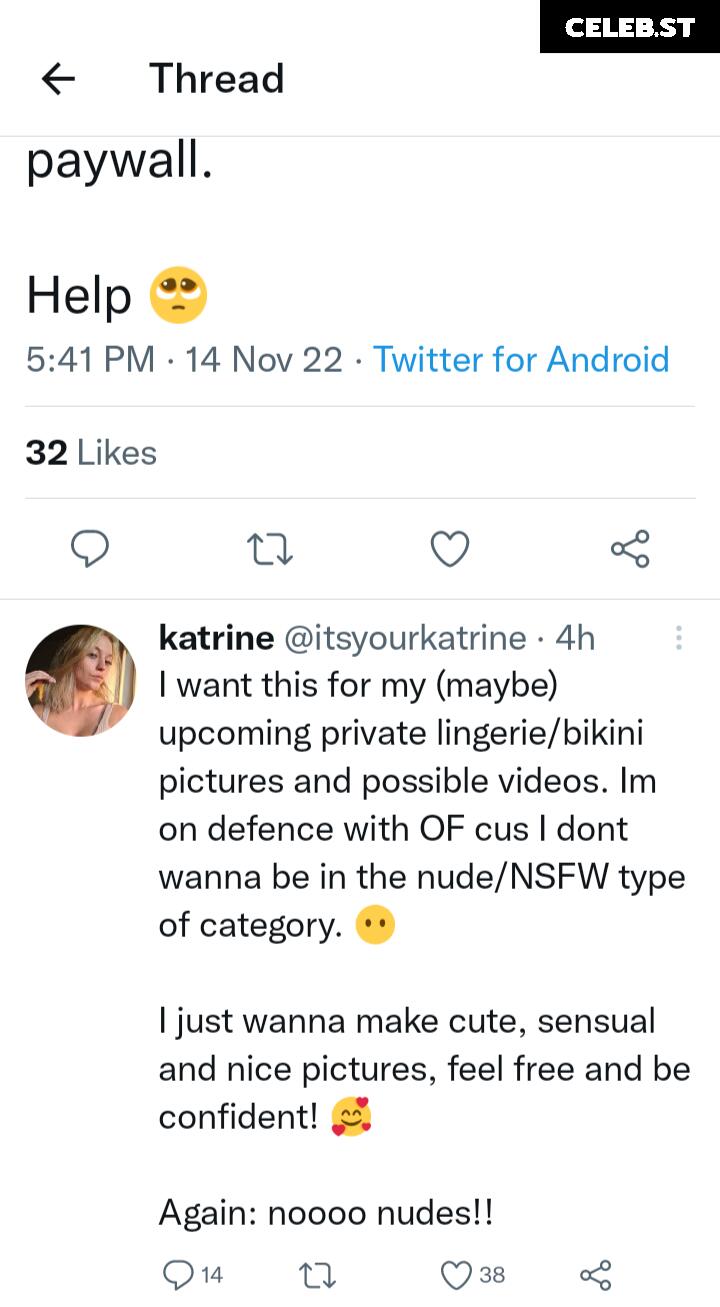This screenshot has height=1307, width=720.
Task: Open katrine's profile picture
Action: [80, 681]
